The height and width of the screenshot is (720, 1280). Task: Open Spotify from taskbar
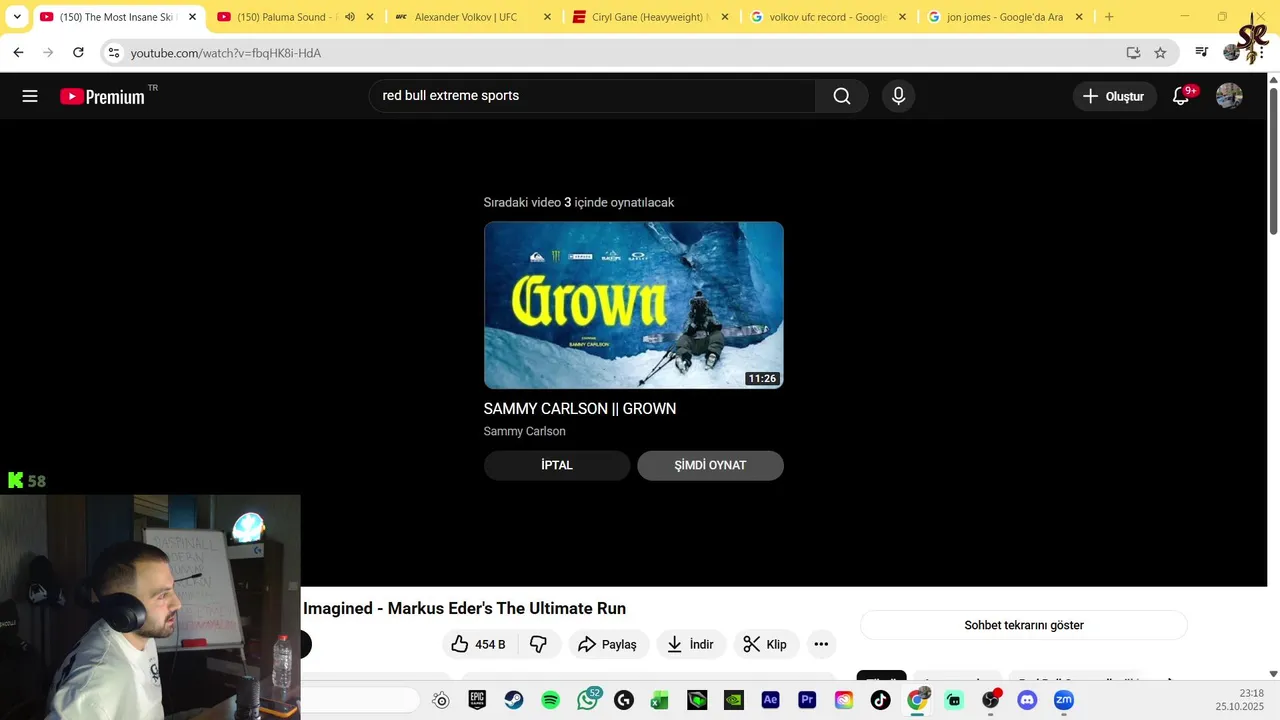coord(550,700)
